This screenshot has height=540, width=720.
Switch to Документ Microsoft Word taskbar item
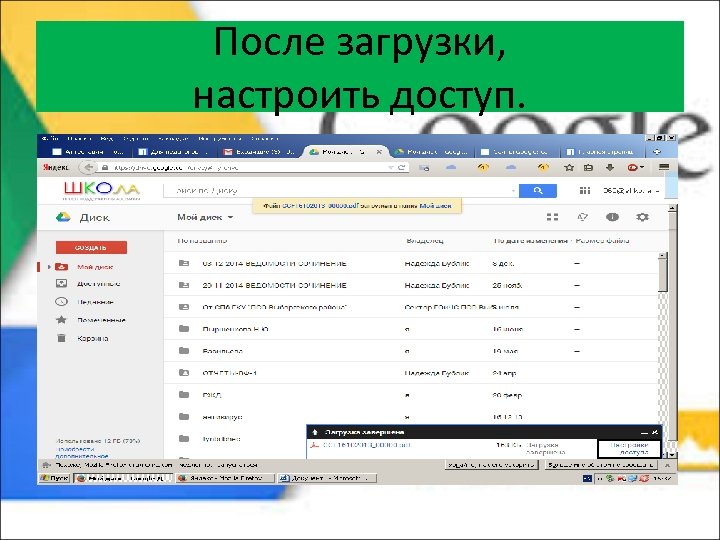326,478
